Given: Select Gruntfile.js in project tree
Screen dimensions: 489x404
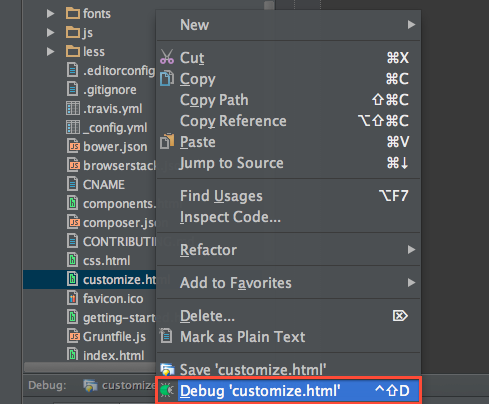Looking at the screenshot, I should [114, 337].
